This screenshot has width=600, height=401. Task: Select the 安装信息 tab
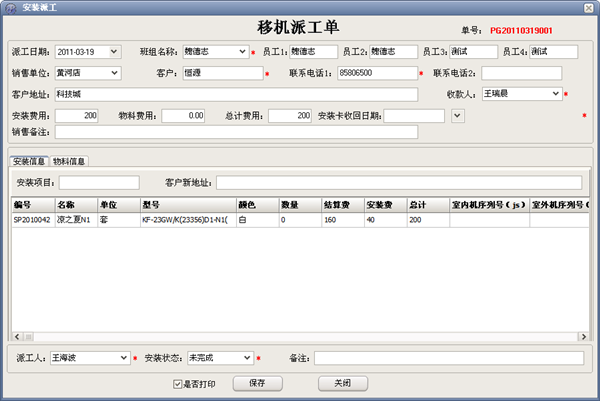(28, 160)
